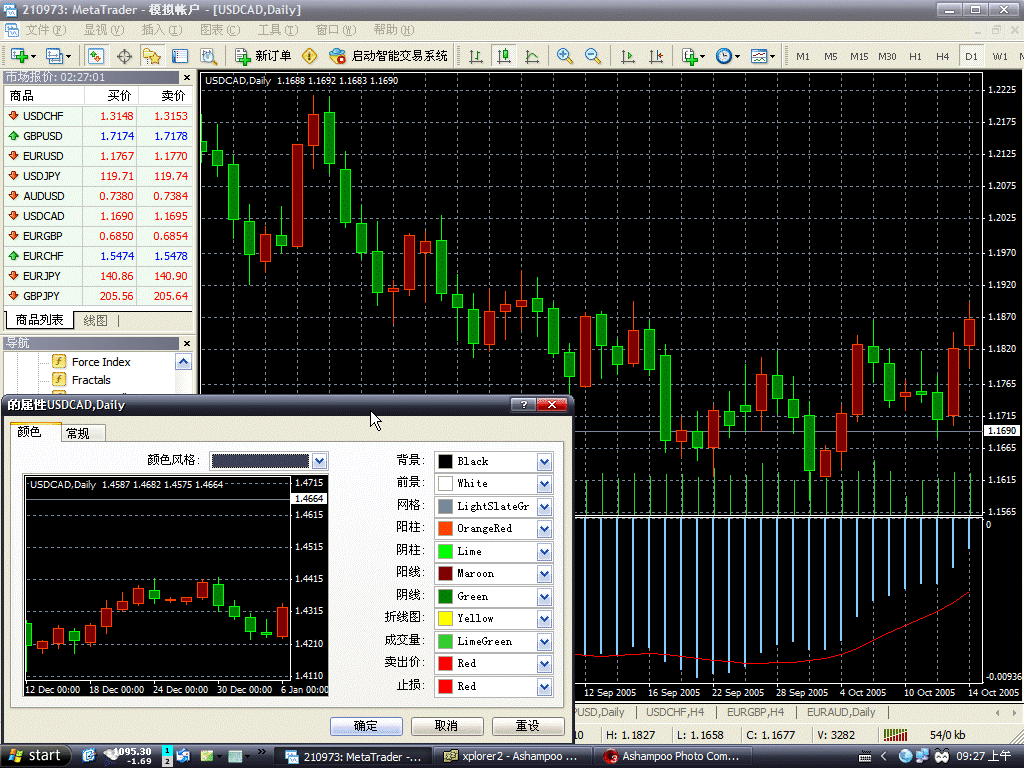
Task: Switch to the EURAUD,Daily chart tab
Action: tap(841, 712)
